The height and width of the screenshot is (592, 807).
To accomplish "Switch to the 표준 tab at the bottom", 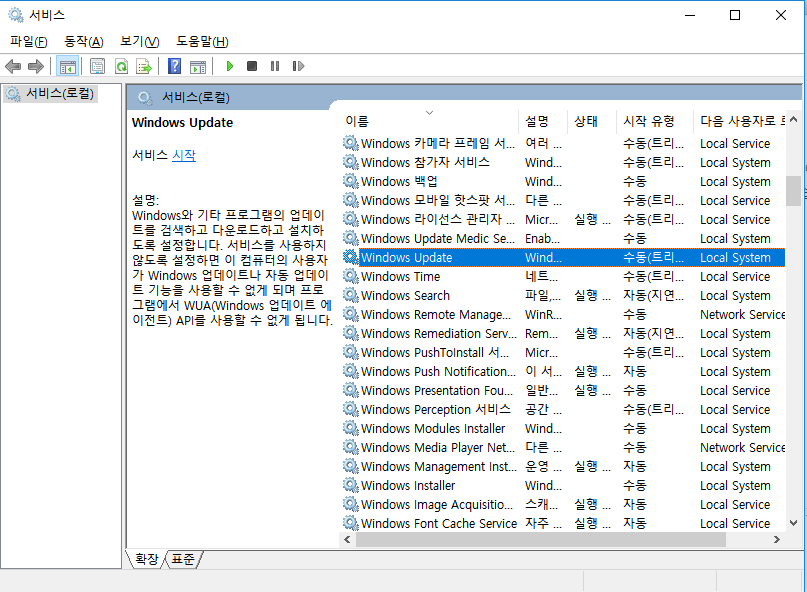I will 182,561.
